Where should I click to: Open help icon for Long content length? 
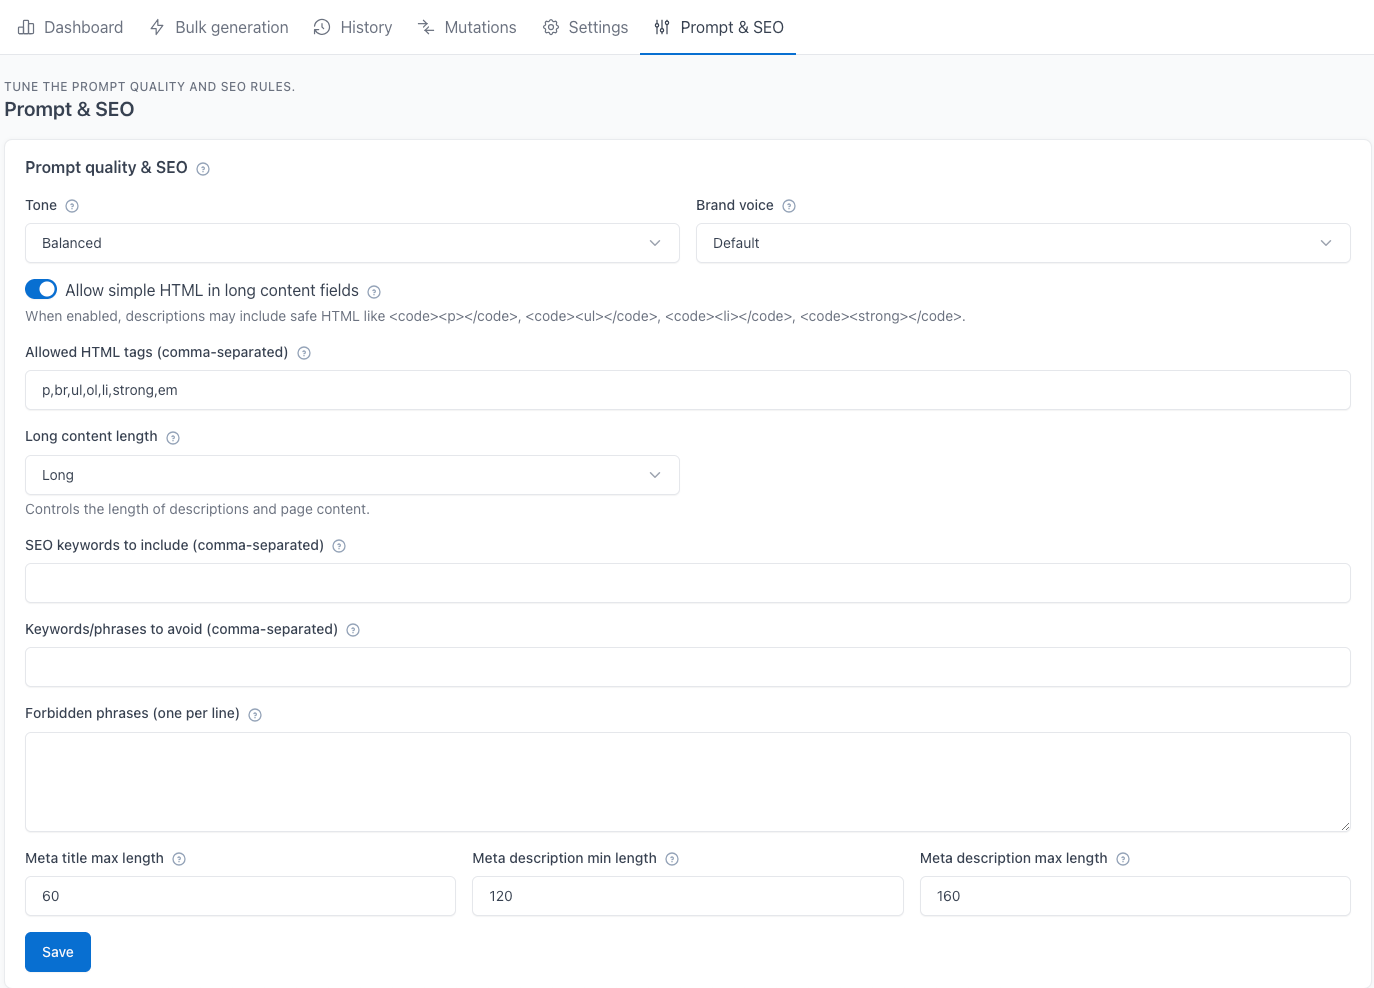coord(173,438)
